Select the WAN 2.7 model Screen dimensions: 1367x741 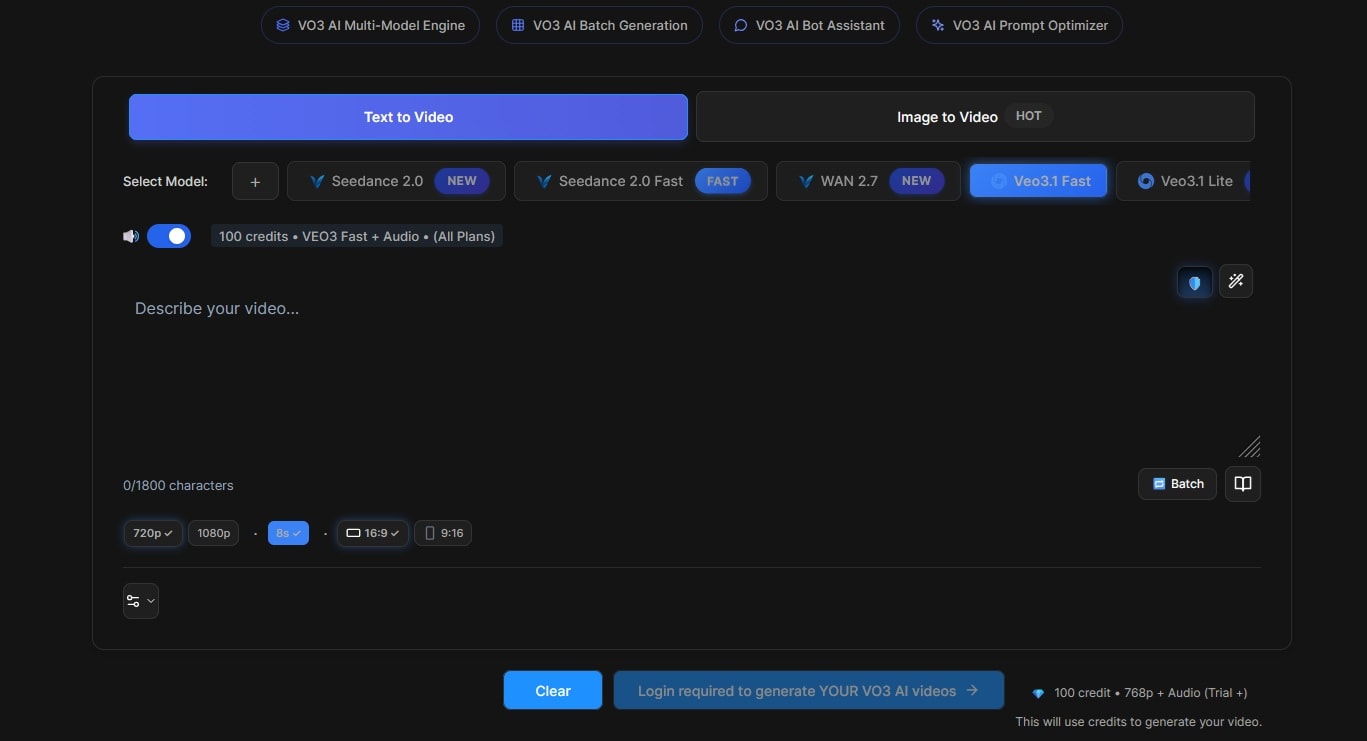(868, 181)
